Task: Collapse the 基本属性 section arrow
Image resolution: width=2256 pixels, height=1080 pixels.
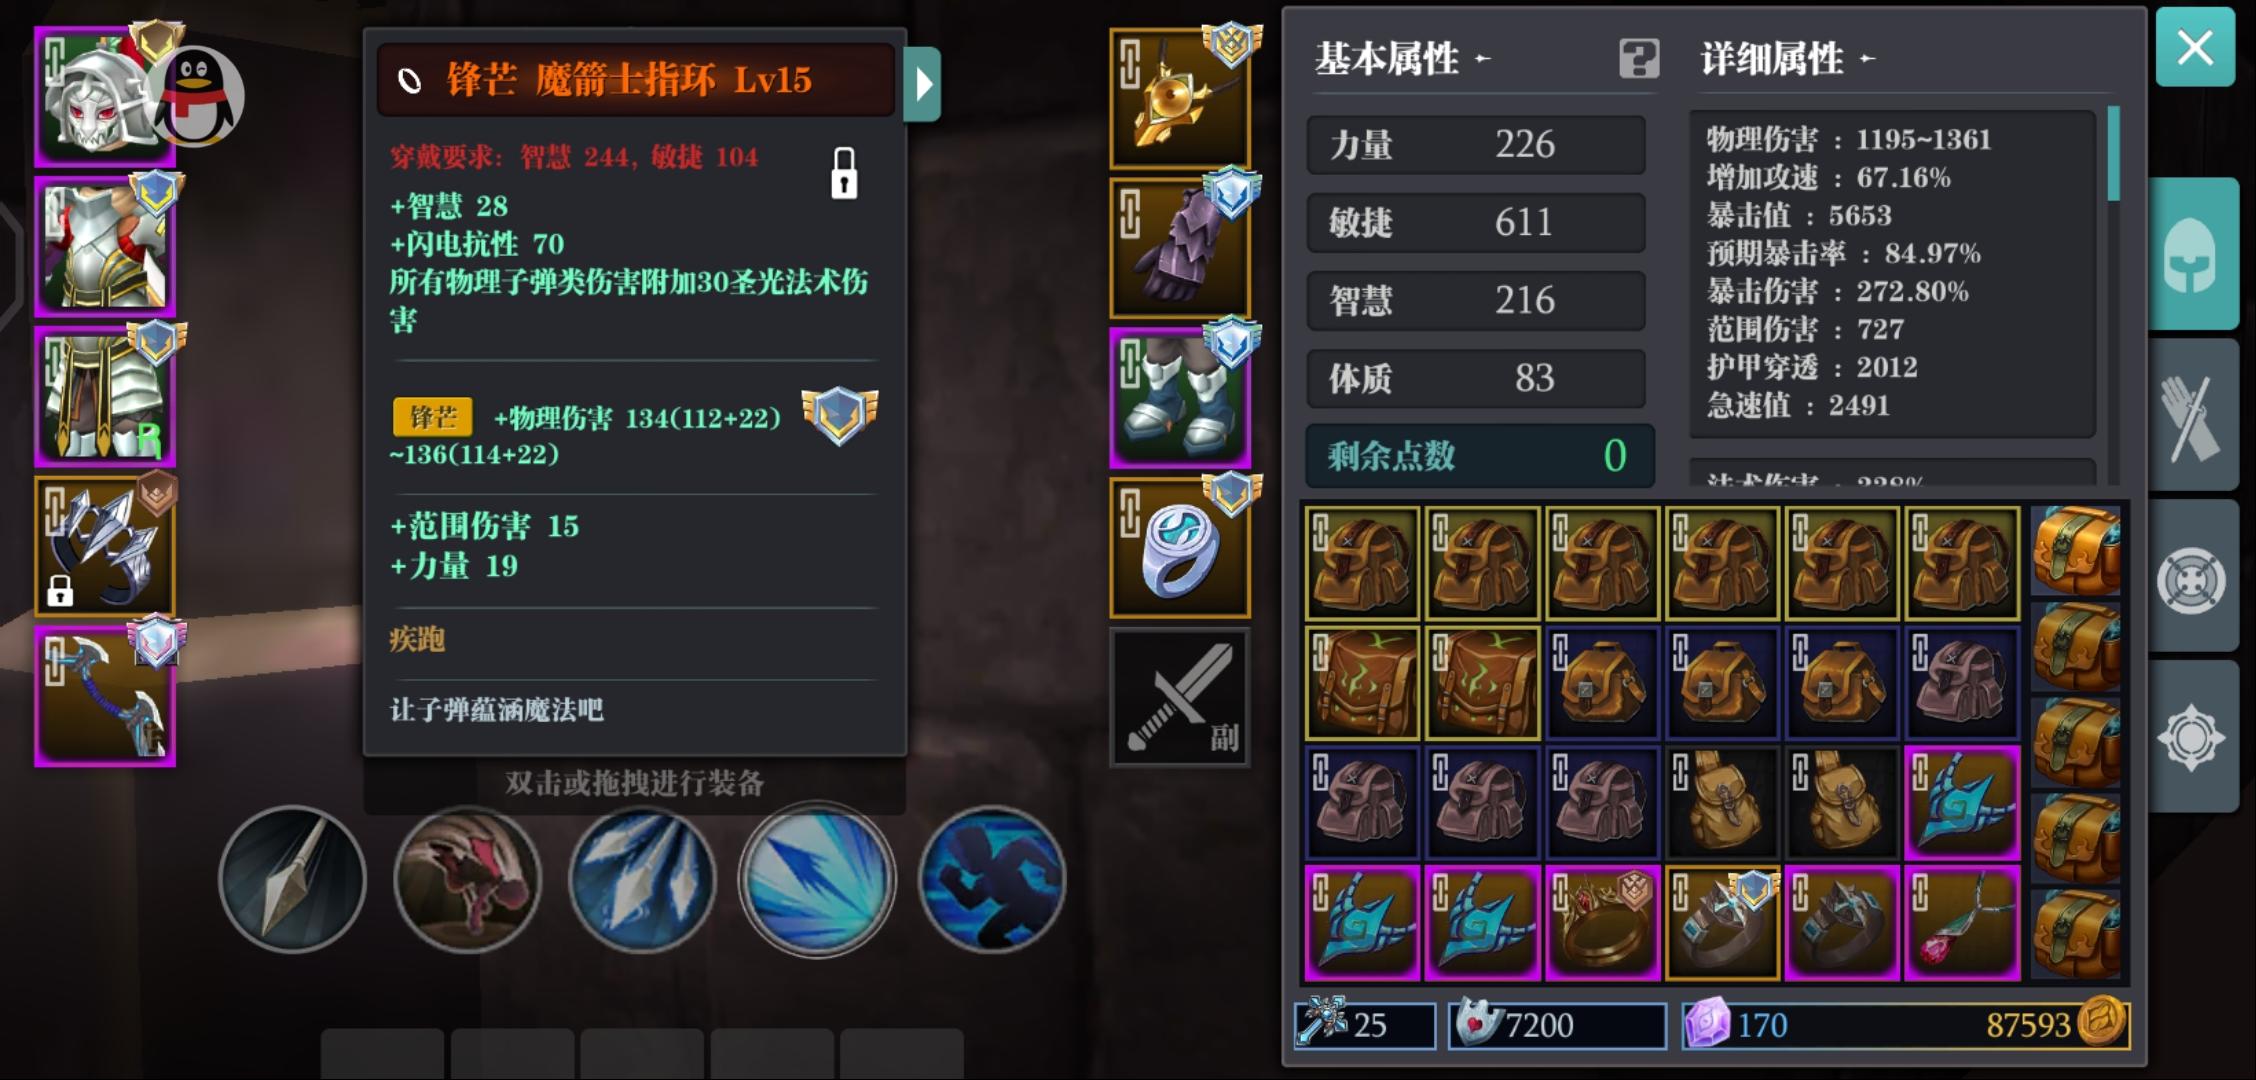Action: pyautogui.click(x=1483, y=59)
